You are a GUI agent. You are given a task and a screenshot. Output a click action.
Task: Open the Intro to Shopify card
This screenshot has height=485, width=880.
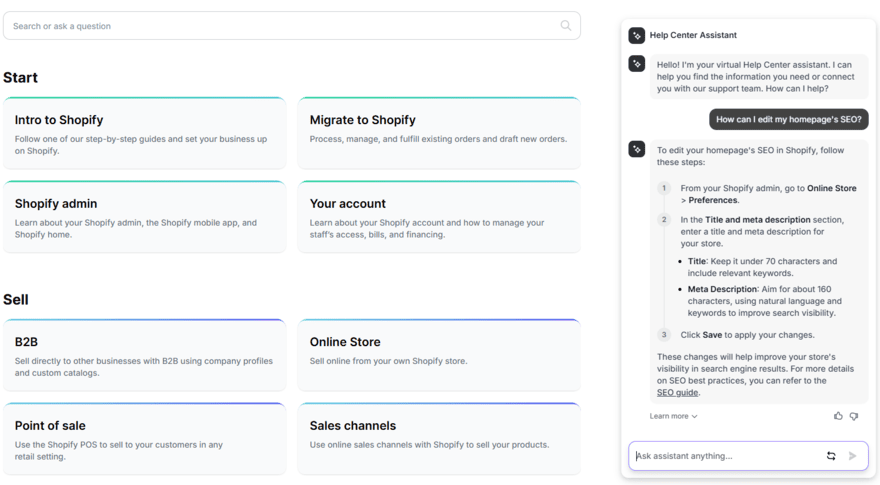click(144, 132)
